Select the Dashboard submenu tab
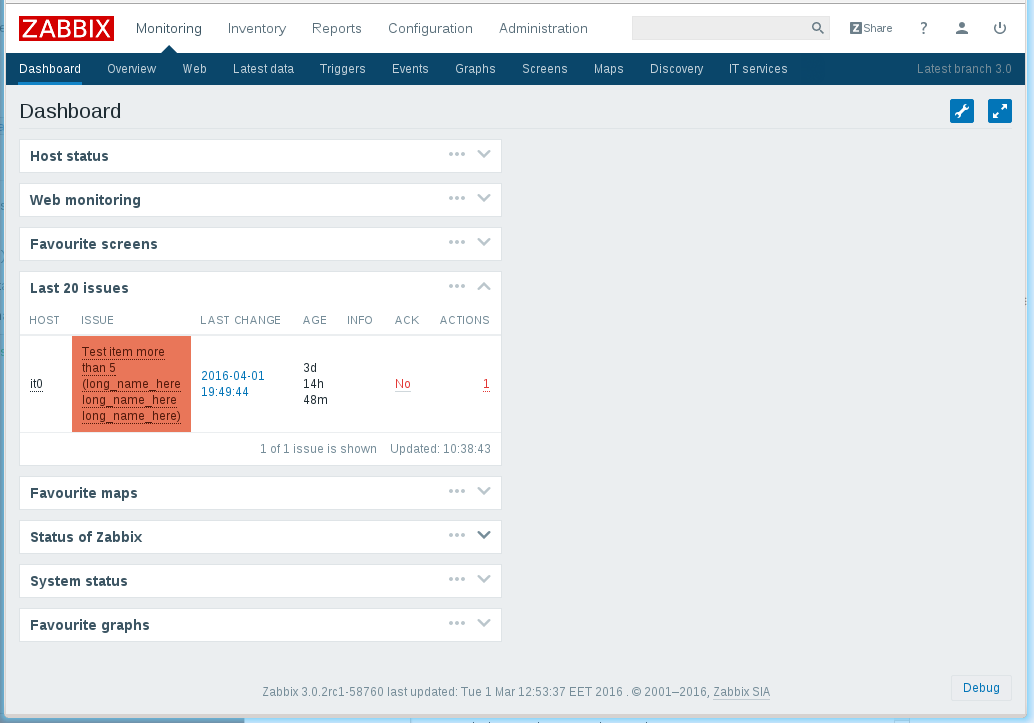1034x723 pixels. click(50, 69)
